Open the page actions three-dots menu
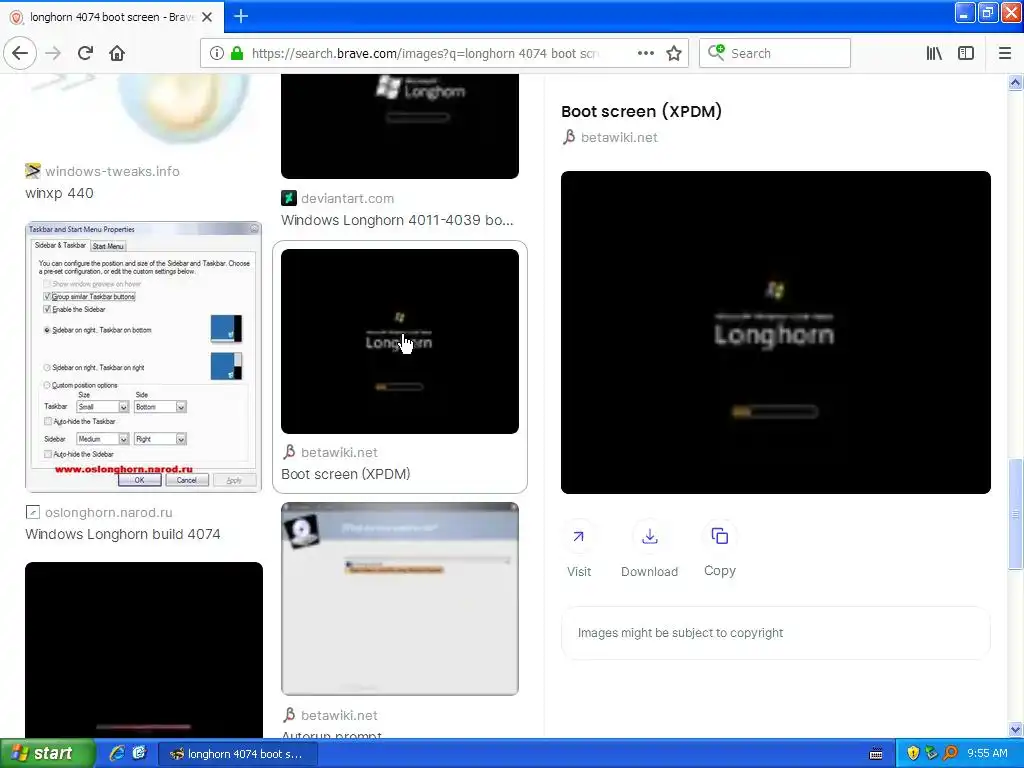The width and height of the screenshot is (1024, 768). coord(645,53)
